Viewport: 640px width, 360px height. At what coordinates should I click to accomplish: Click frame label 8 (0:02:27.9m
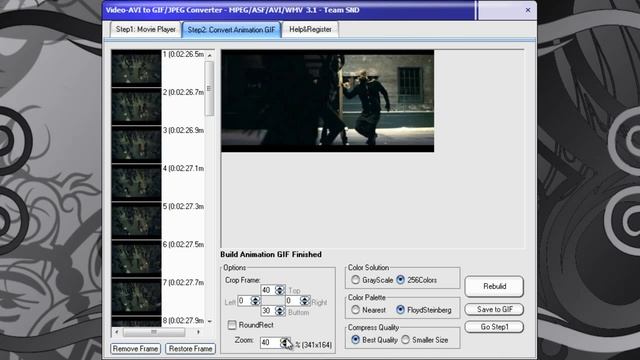point(183,320)
